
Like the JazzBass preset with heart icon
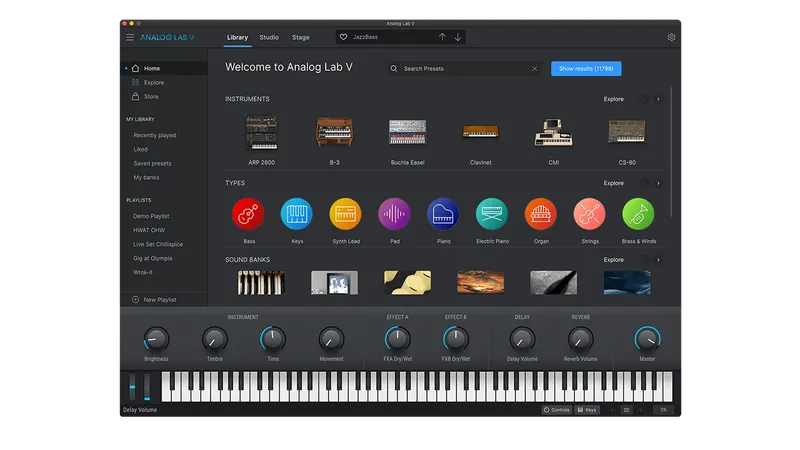[343, 37]
